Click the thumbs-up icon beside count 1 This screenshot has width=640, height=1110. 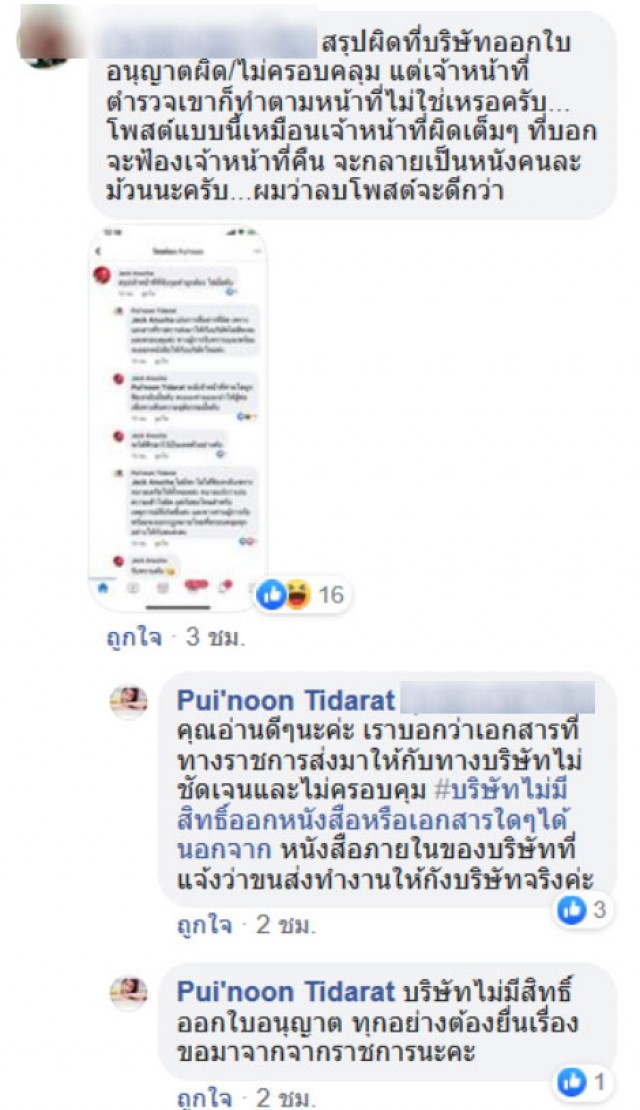pyautogui.click(x=572, y=1082)
